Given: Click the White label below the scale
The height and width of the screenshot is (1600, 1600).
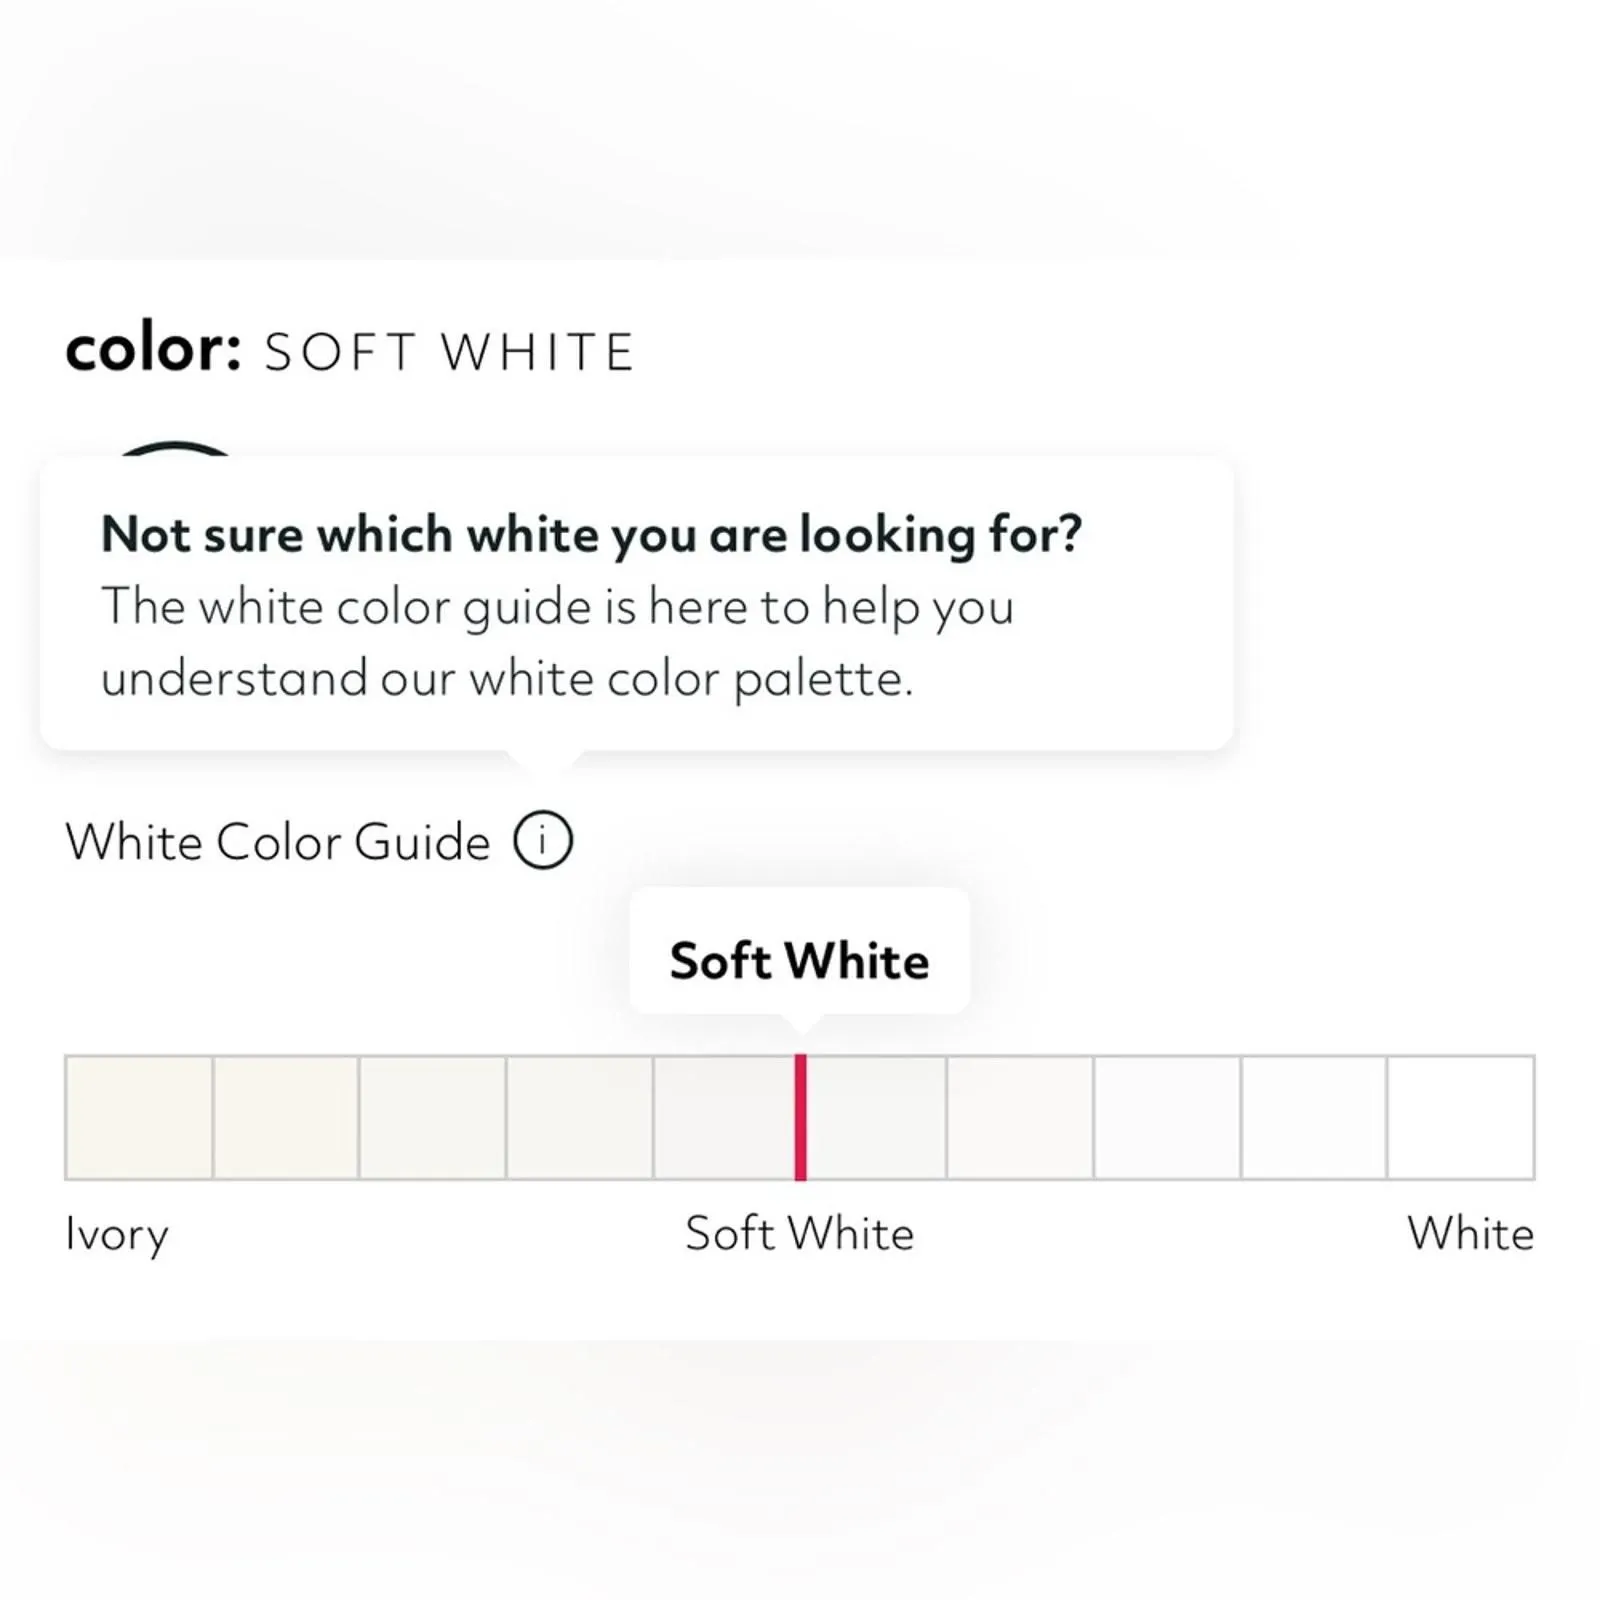Looking at the screenshot, I should click(1470, 1233).
